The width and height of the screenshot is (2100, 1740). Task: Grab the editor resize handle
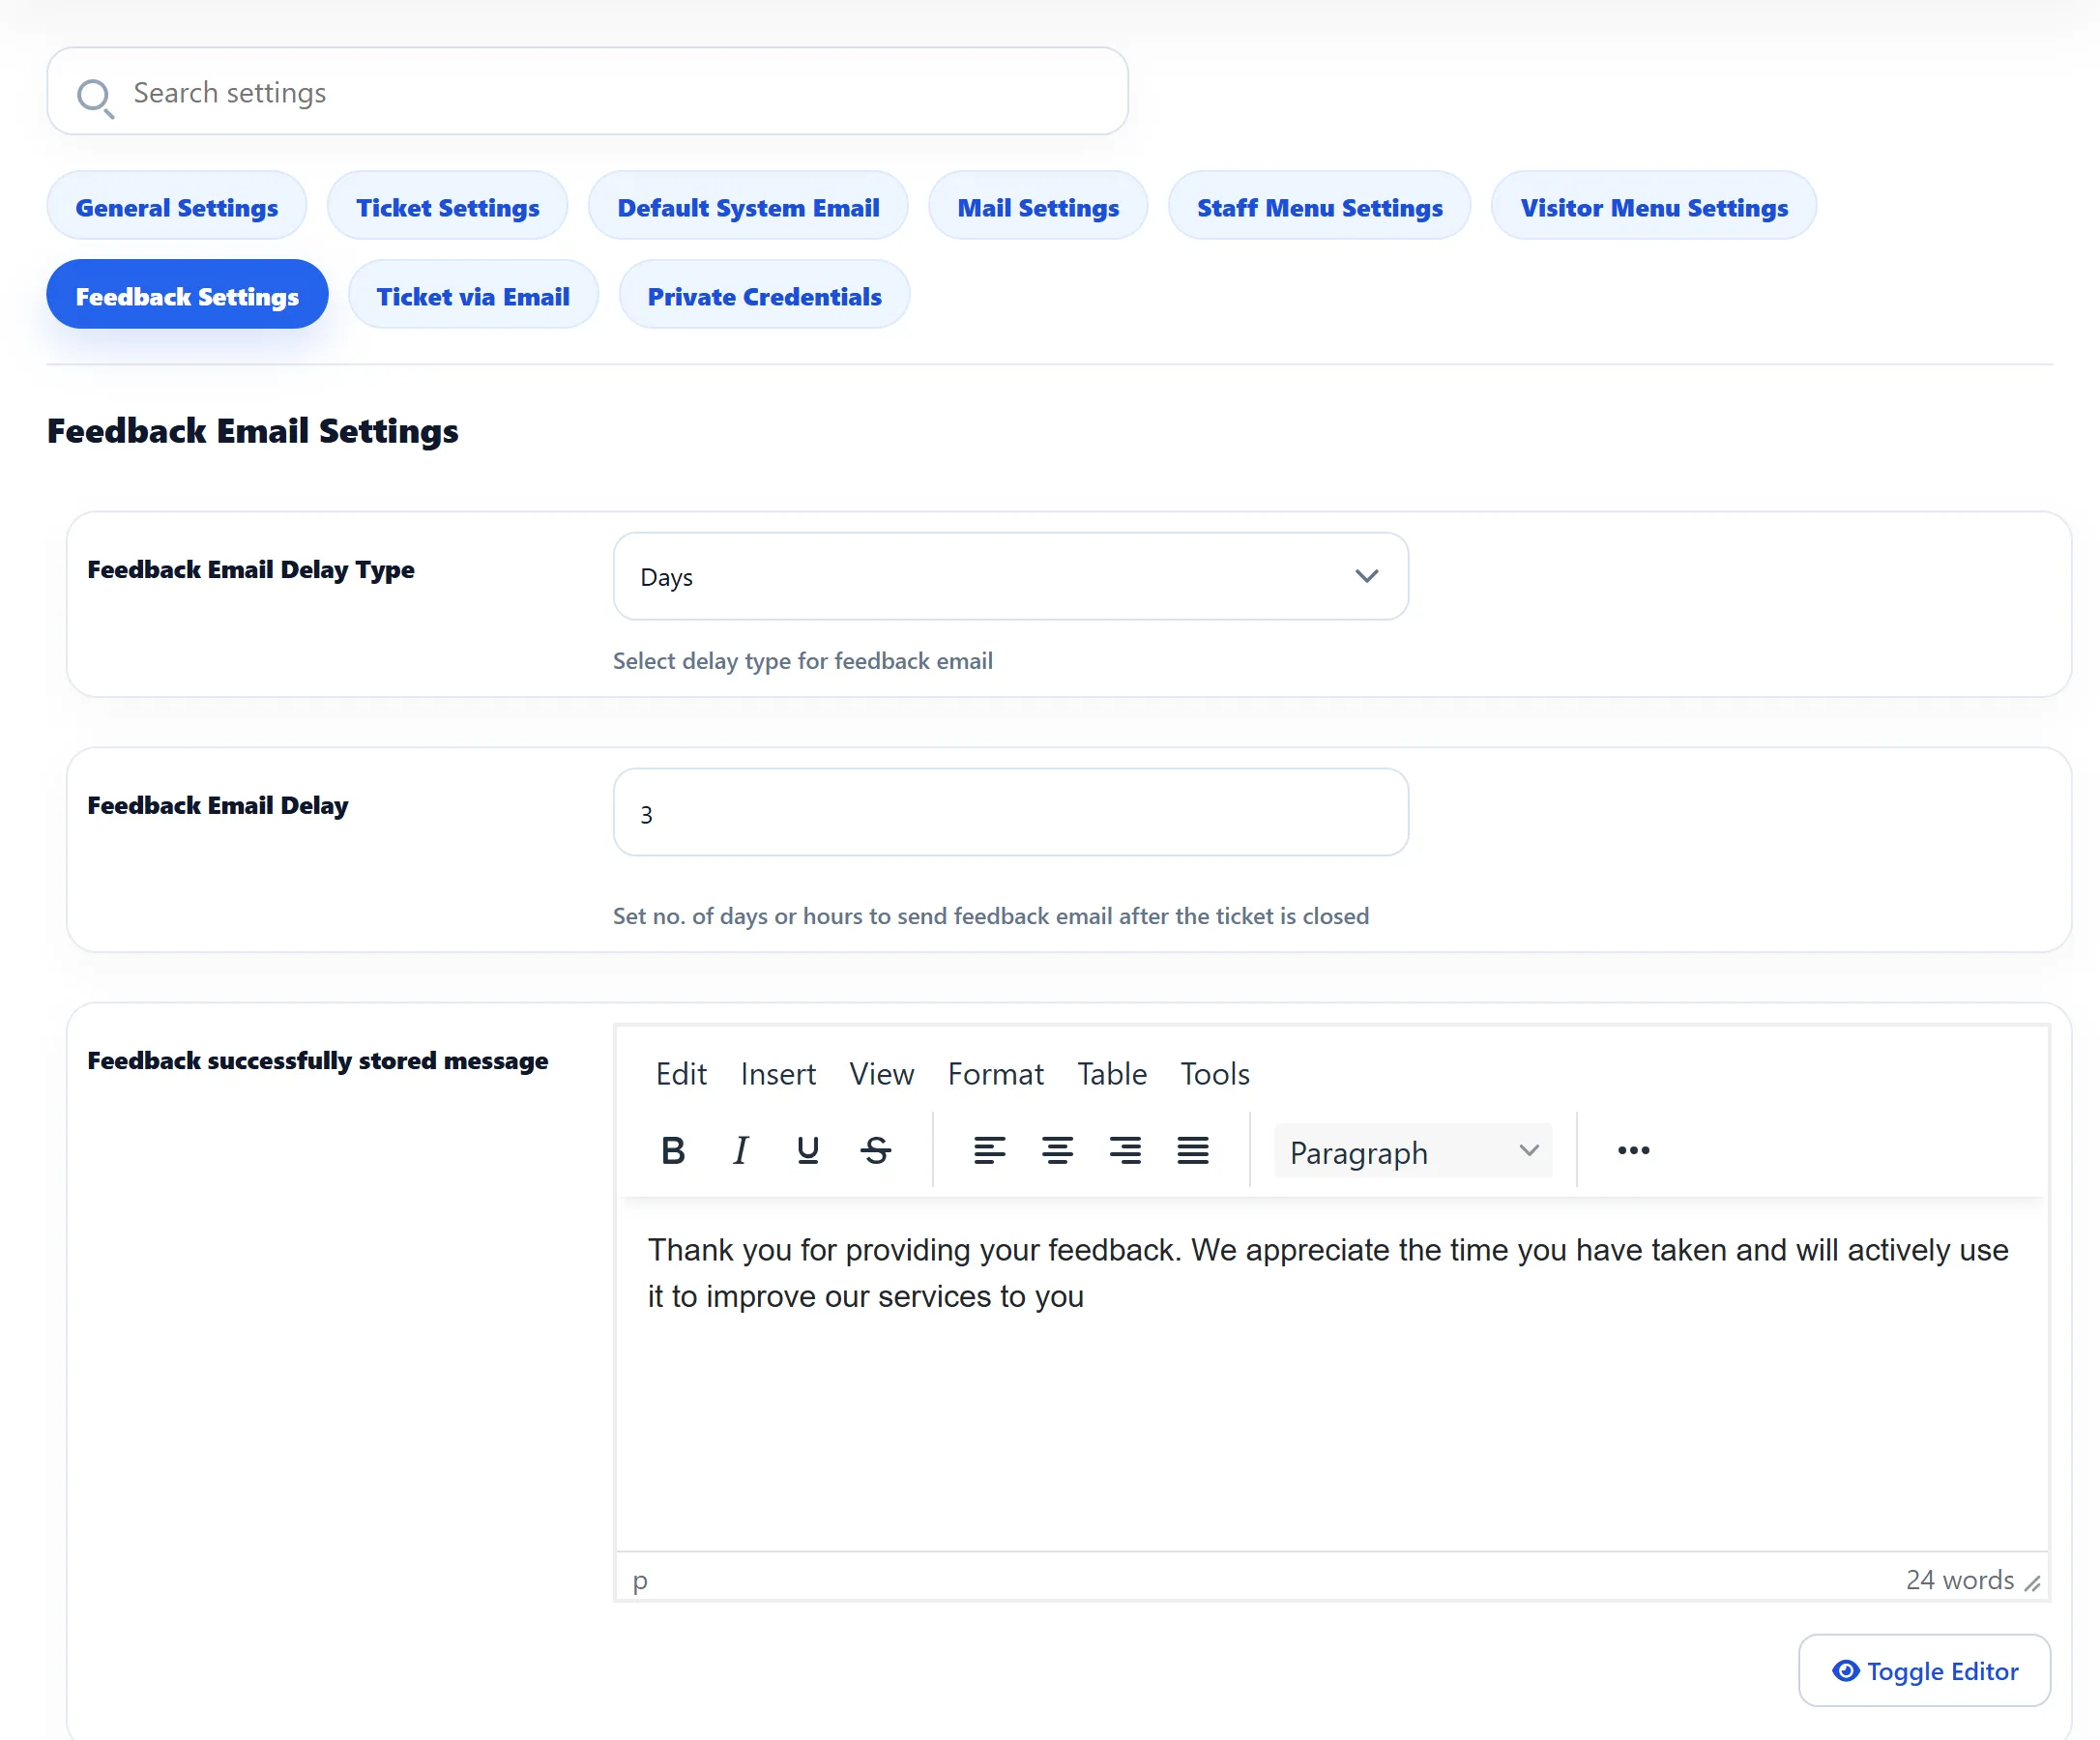tap(2032, 1583)
